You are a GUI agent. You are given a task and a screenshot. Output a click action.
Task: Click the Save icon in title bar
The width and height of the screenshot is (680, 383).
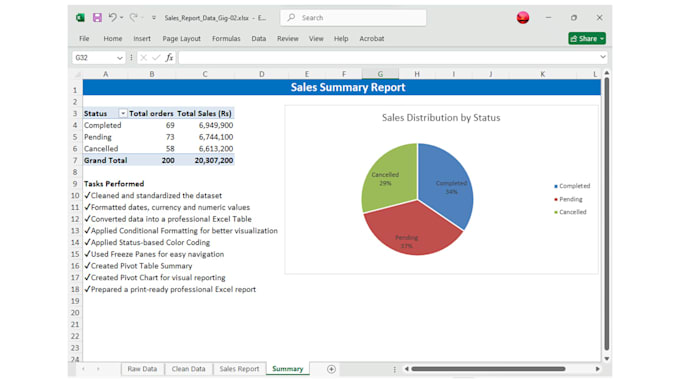click(97, 17)
